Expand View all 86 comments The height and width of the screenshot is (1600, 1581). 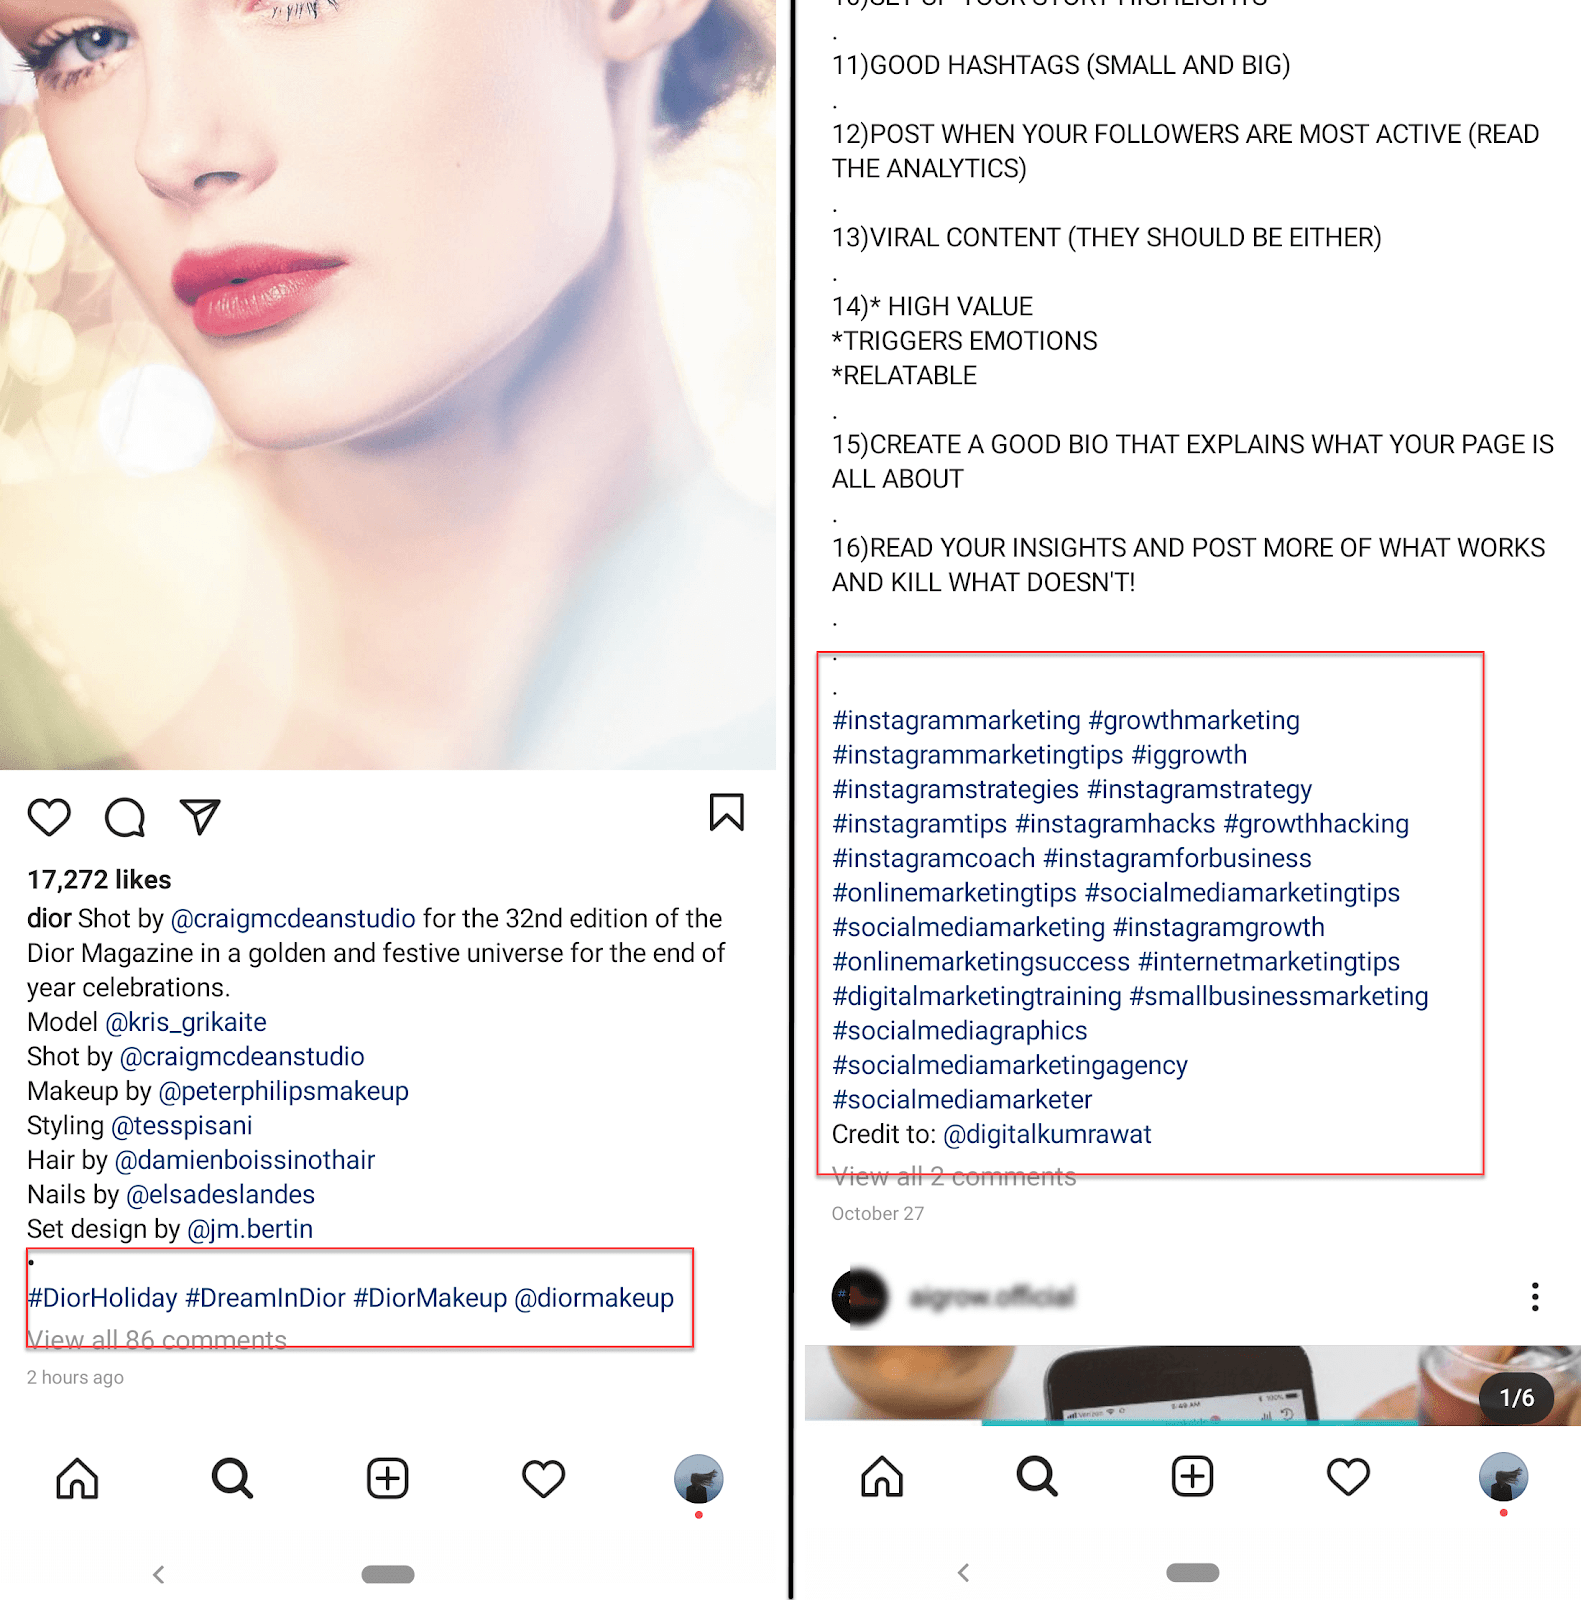point(157,1340)
